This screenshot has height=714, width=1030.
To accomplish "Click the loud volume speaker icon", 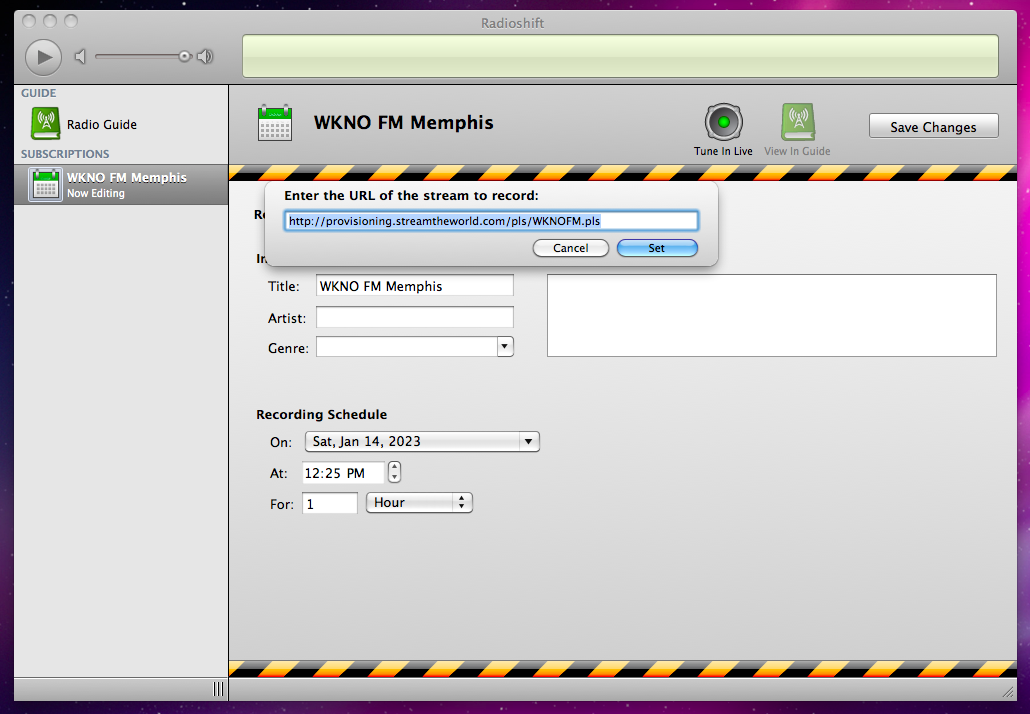I will point(205,56).
